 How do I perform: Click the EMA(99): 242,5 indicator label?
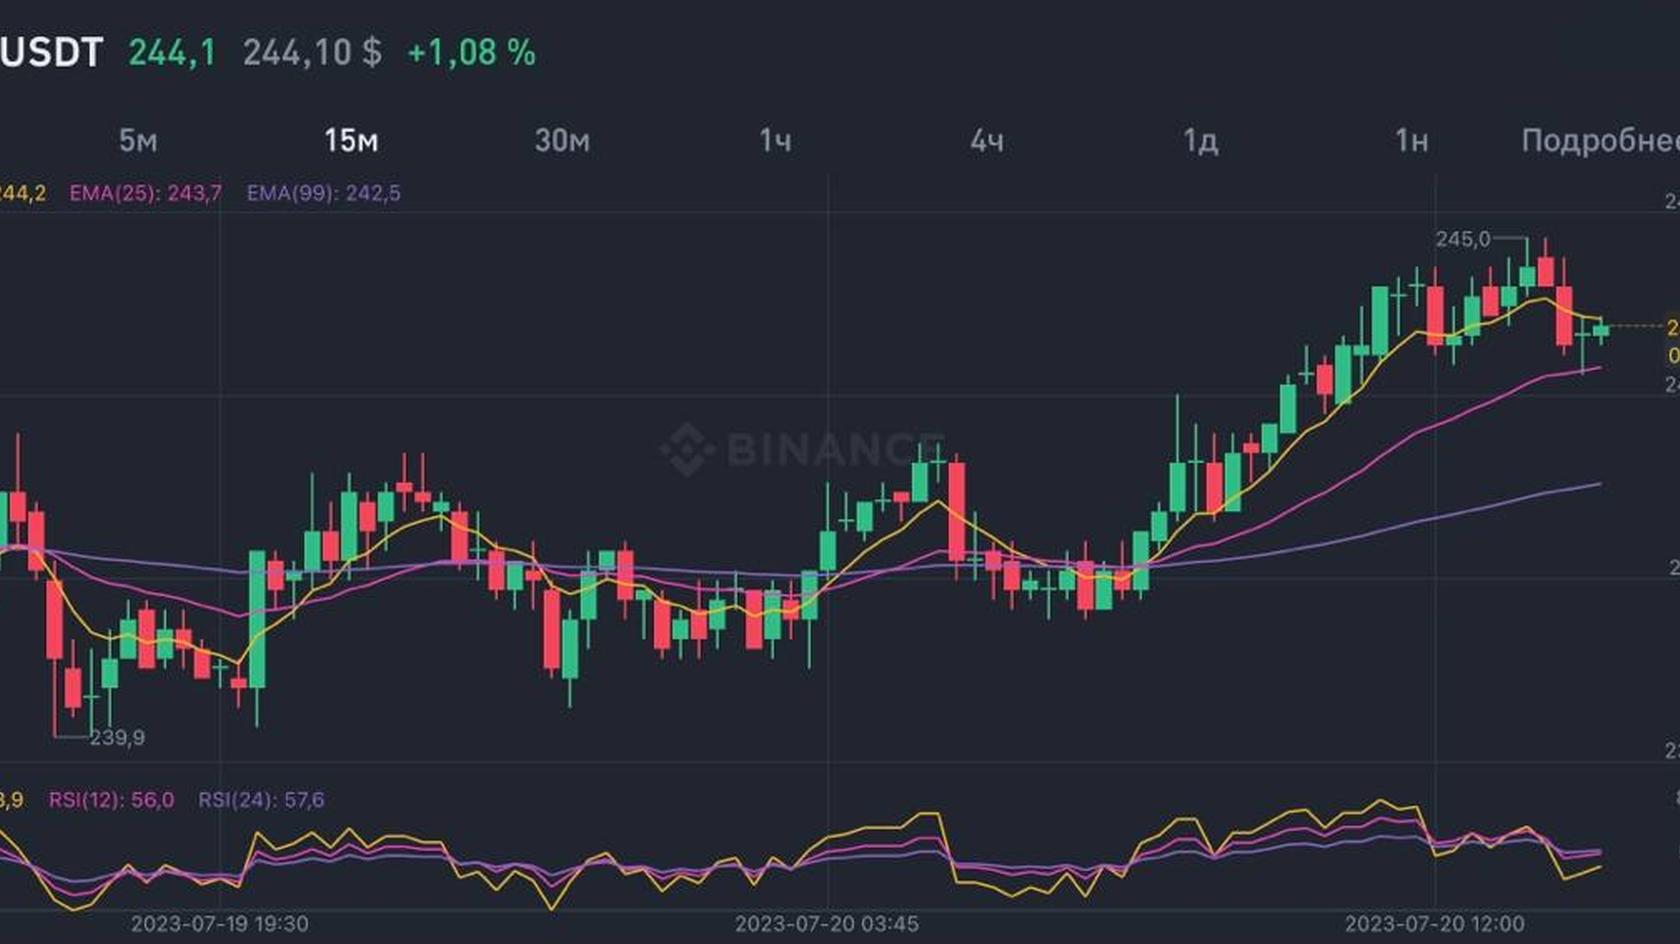[x=324, y=193]
